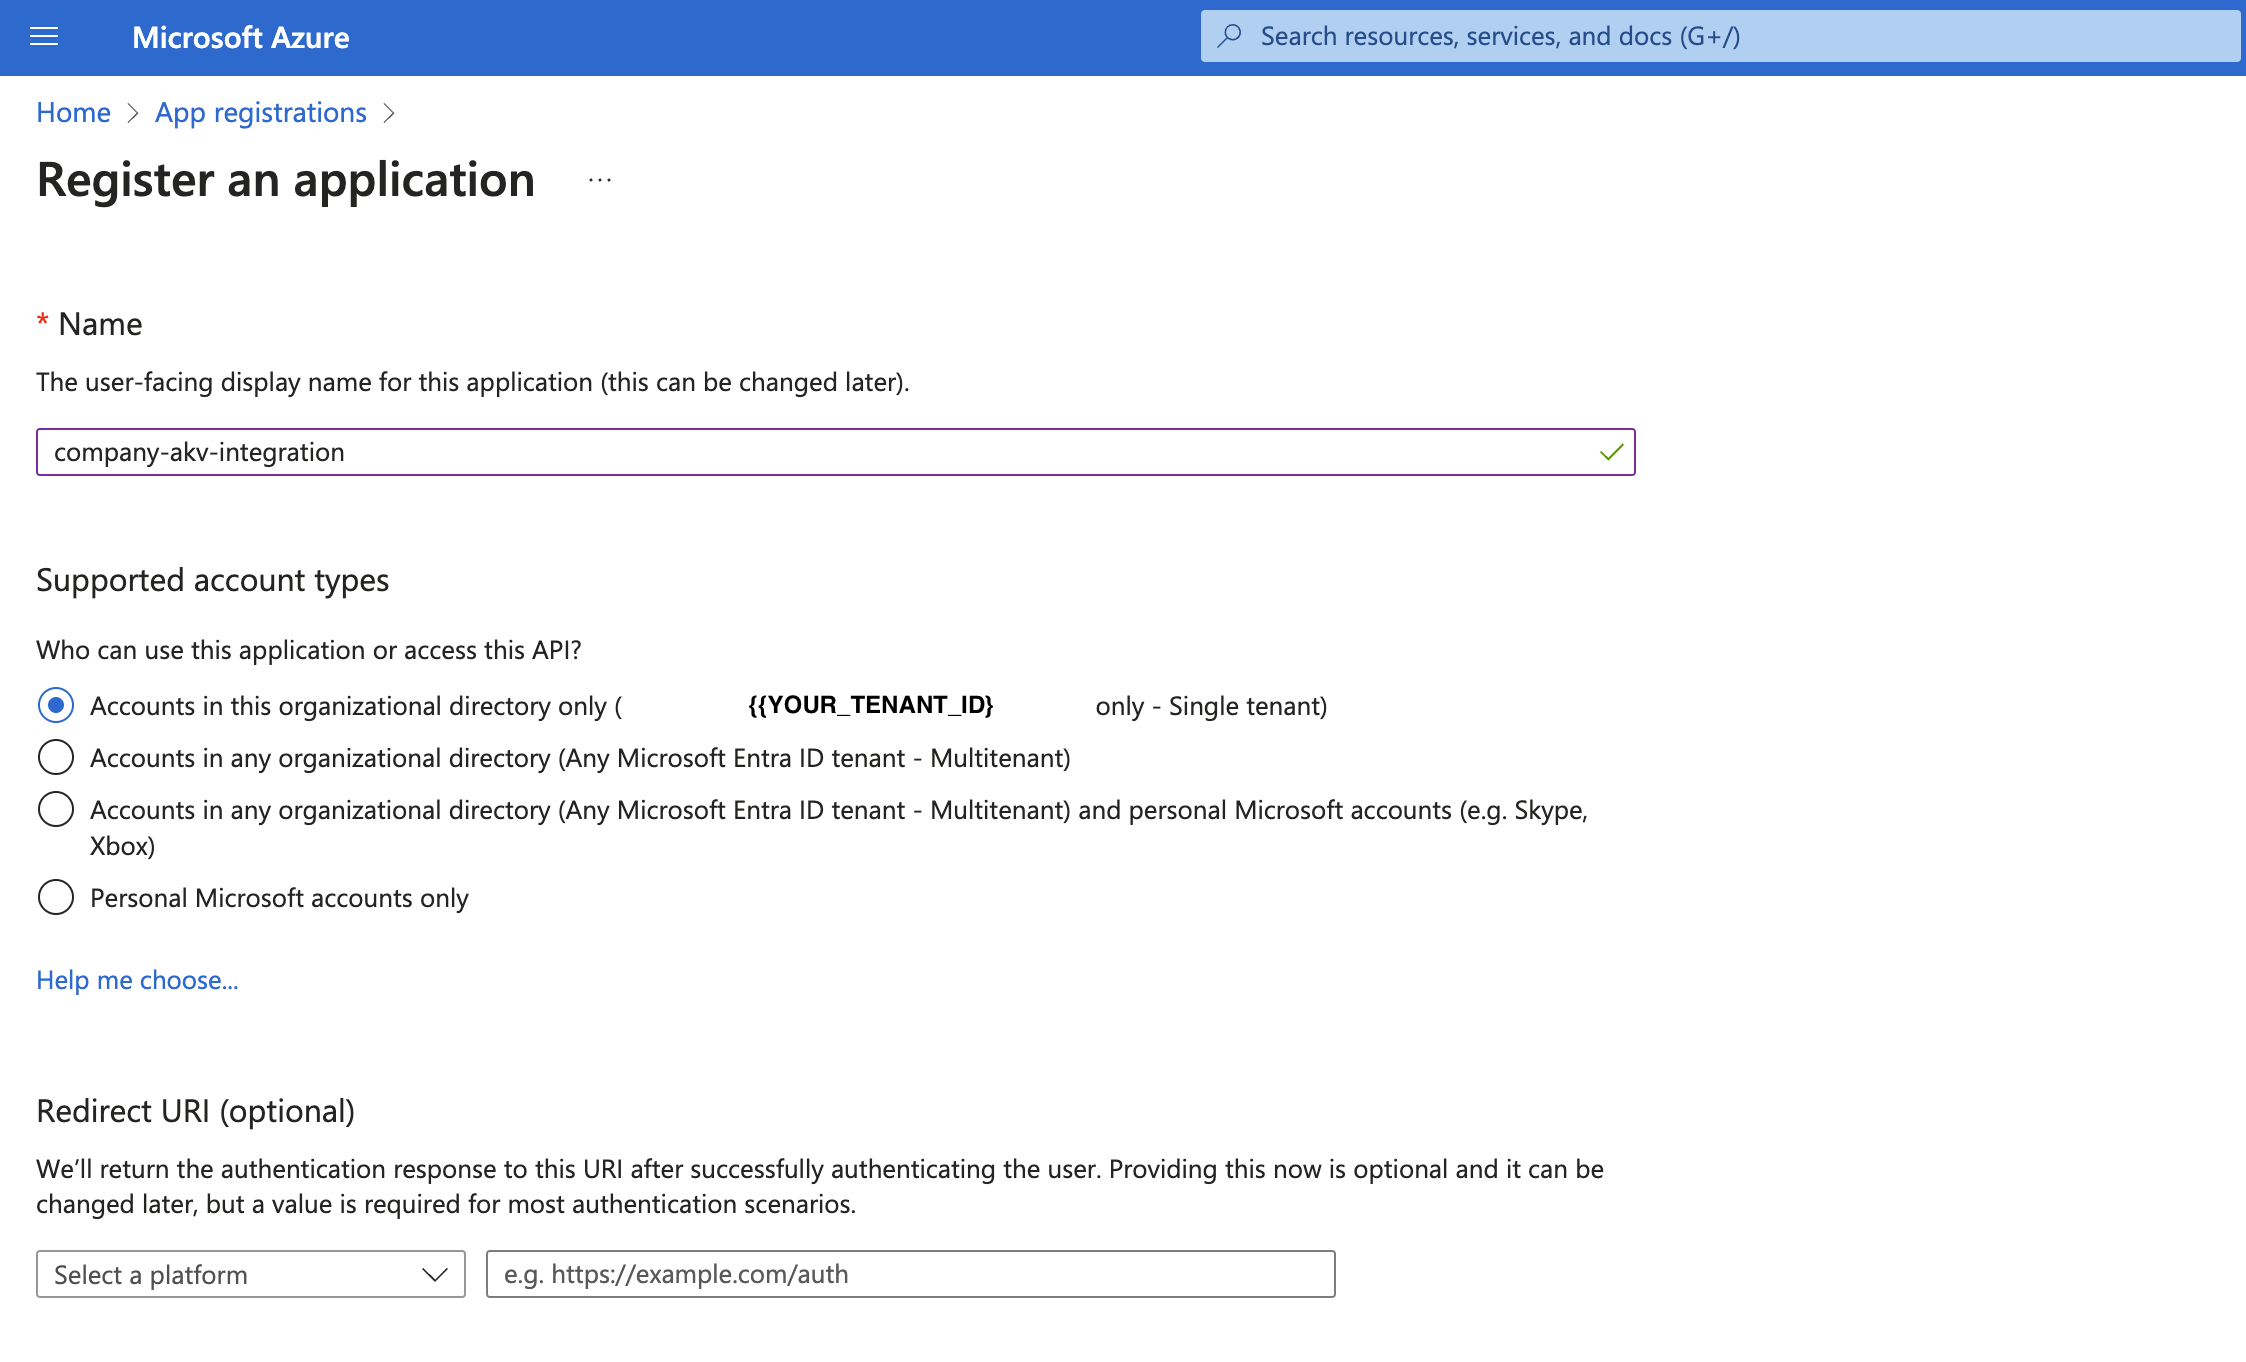Select any organizational directory Multitenant option
The image size is (2246, 1362).
[56, 757]
